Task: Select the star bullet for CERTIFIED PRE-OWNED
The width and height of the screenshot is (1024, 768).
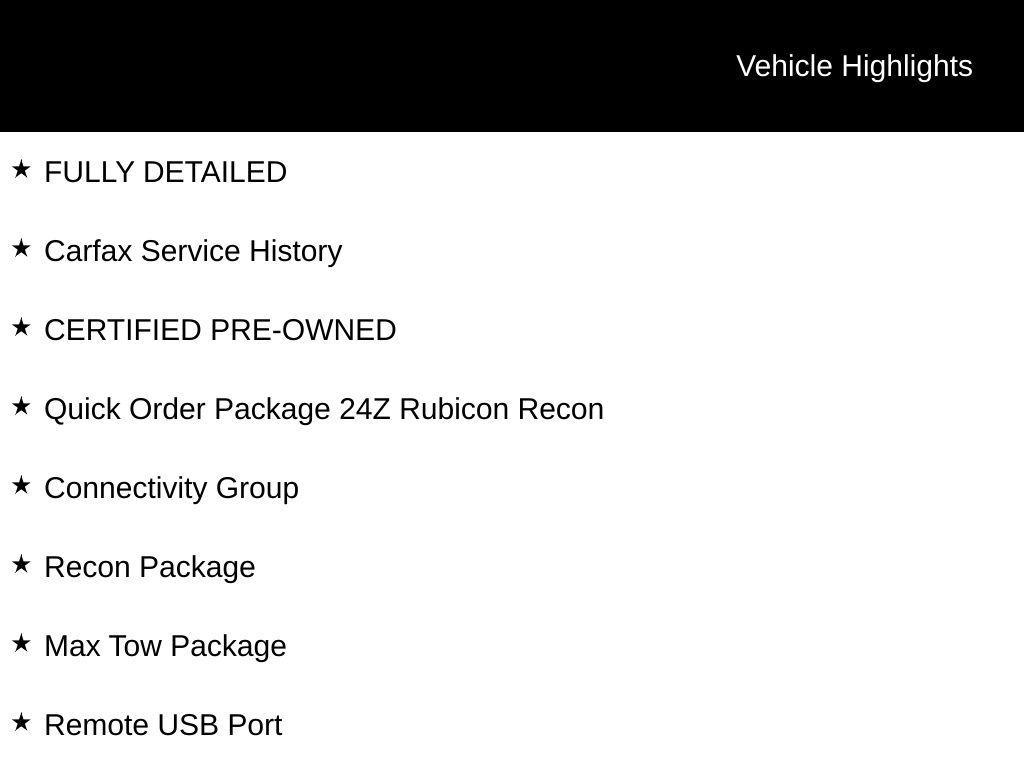Action: click(x=21, y=328)
